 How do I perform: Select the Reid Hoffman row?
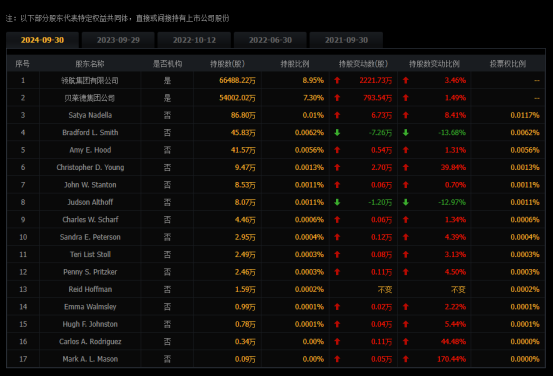coord(276,290)
